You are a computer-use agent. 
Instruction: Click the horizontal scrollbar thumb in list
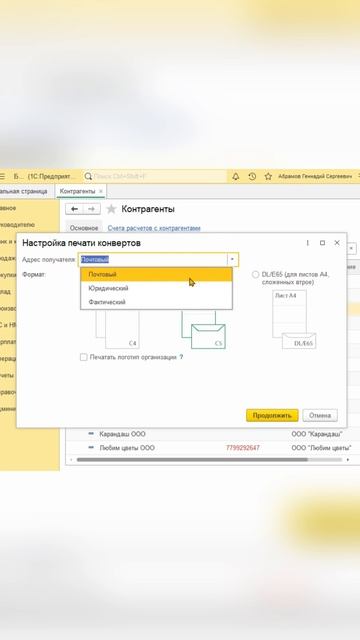click(192, 460)
